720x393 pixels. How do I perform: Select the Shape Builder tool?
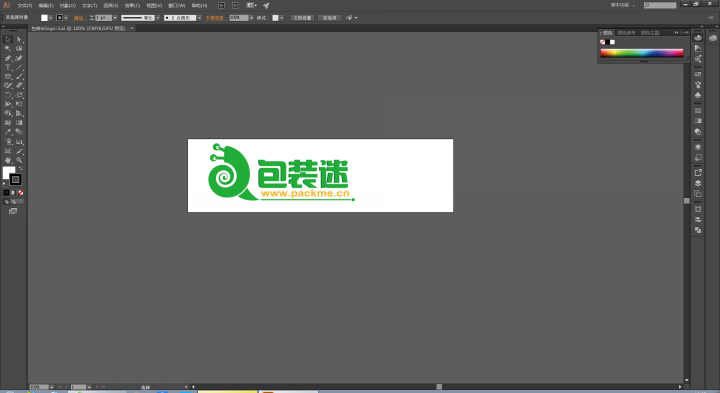click(x=8, y=113)
